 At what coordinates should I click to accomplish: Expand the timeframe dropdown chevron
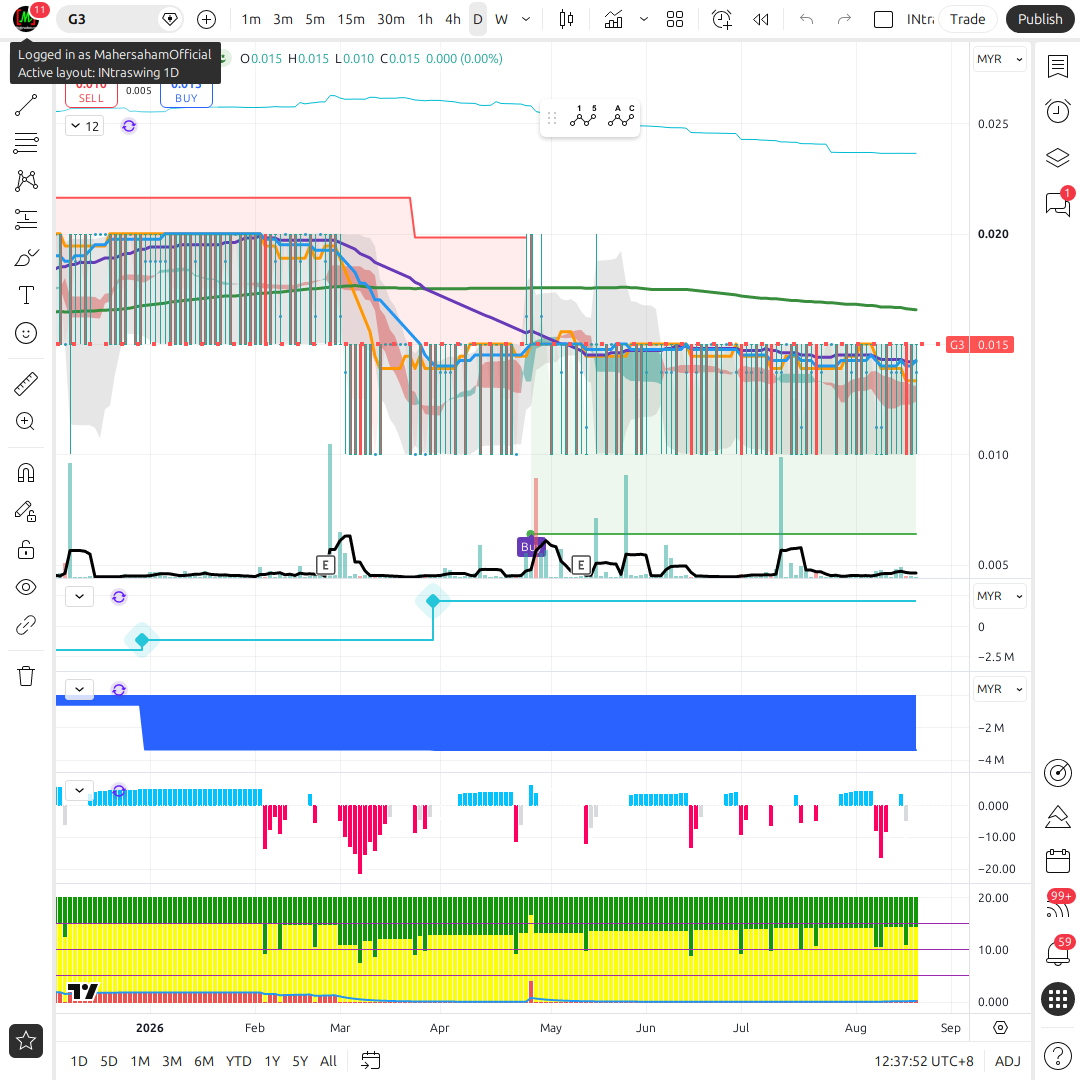coord(526,19)
